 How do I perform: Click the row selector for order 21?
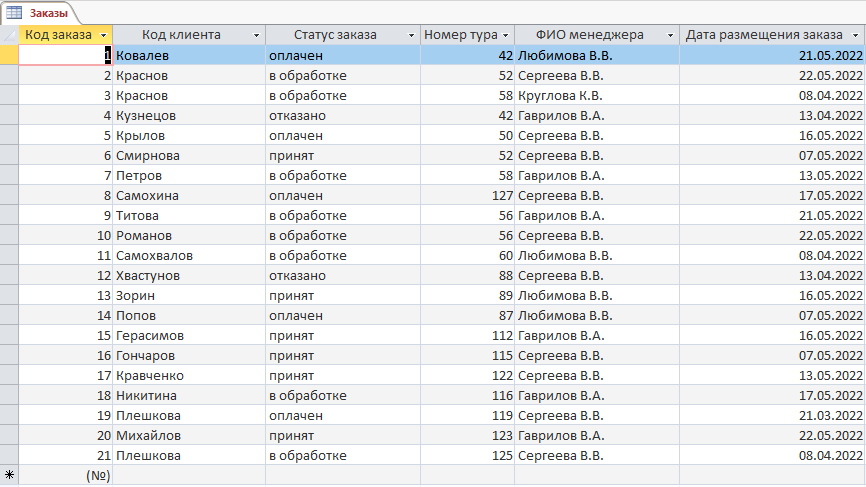click(9, 456)
